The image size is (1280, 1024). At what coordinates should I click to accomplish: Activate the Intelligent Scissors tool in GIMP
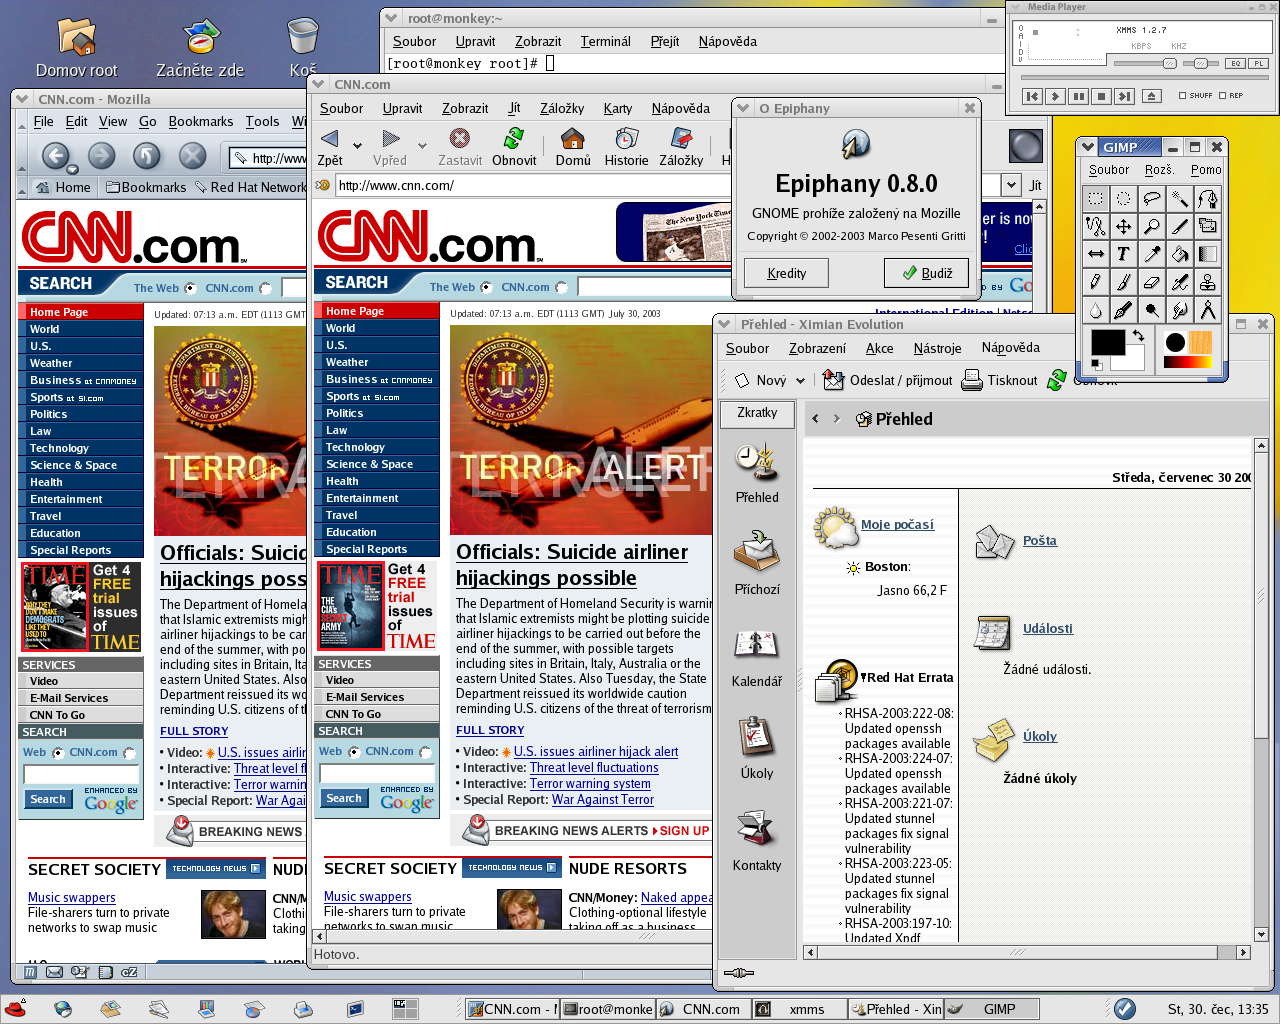[x=1096, y=226]
